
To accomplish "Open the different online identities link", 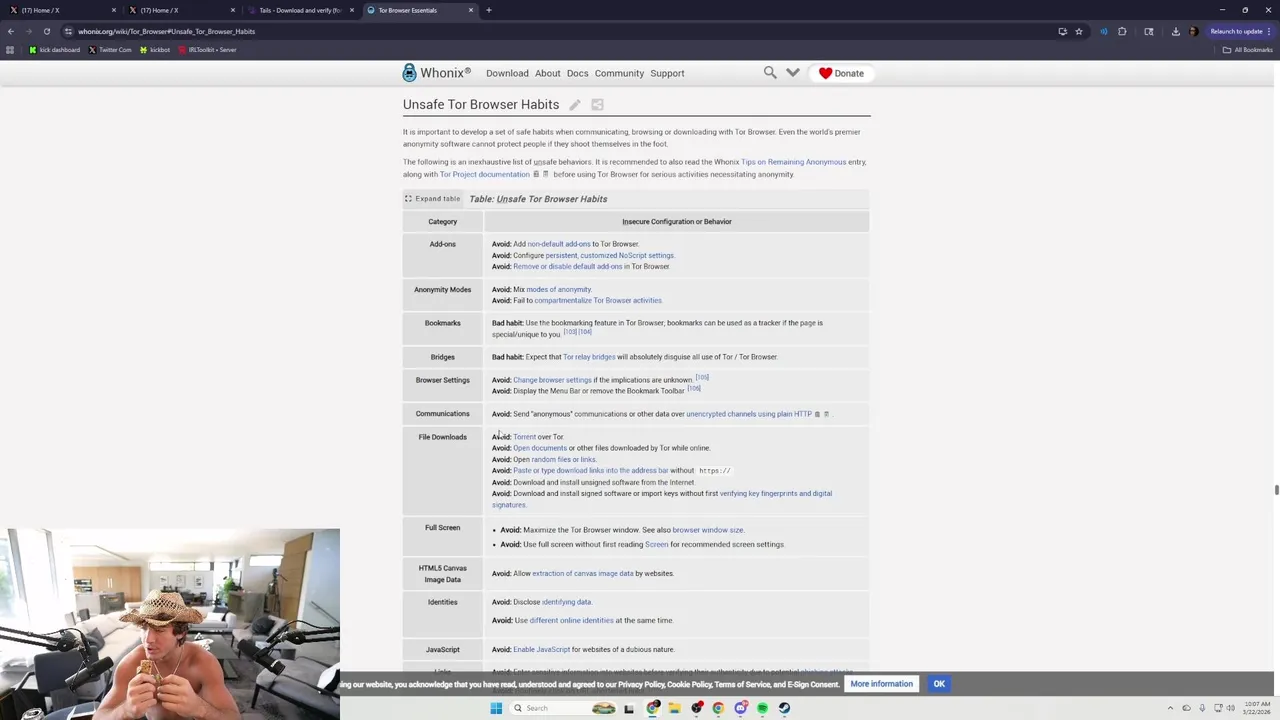I will [571, 620].
